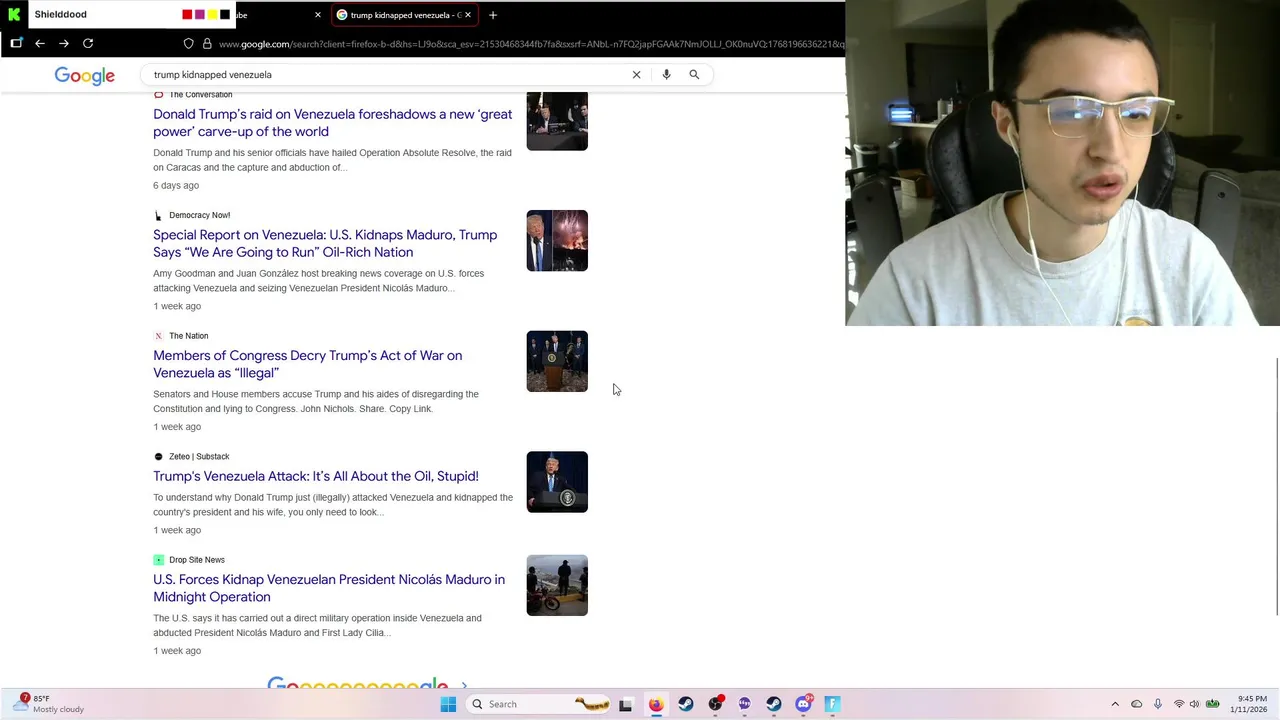
Task: Close the 'trump kidnapped venezuela' tab
Action: [x=467, y=15]
